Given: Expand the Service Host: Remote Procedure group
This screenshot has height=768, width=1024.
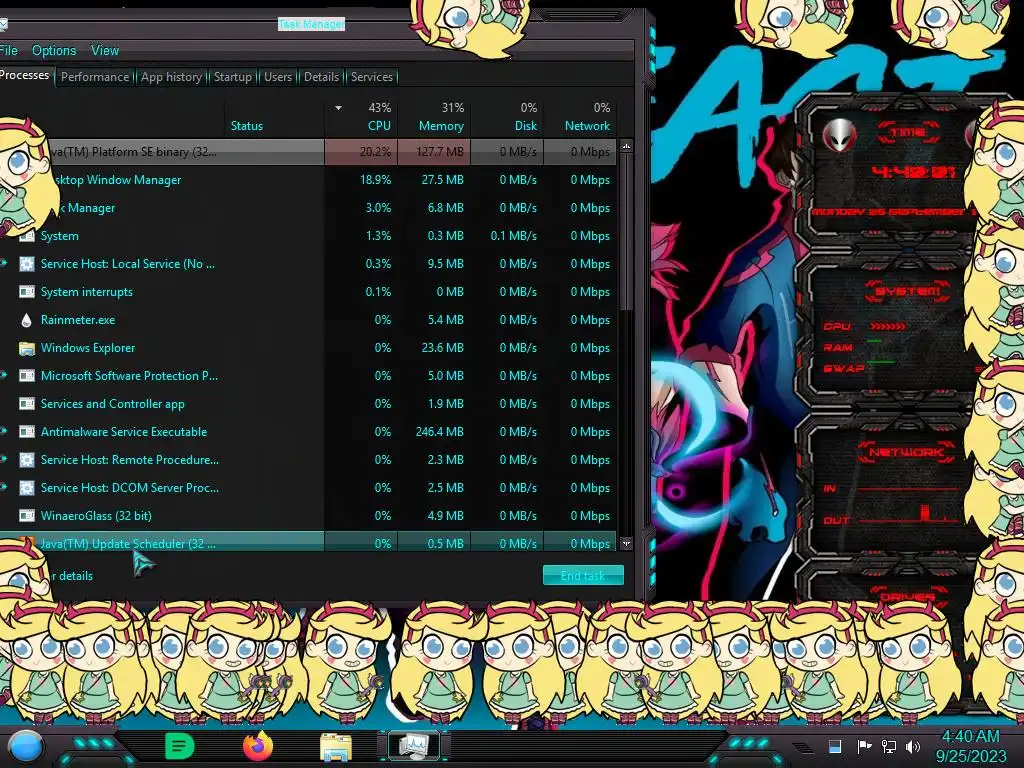Looking at the screenshot, I should pos(3,460).
